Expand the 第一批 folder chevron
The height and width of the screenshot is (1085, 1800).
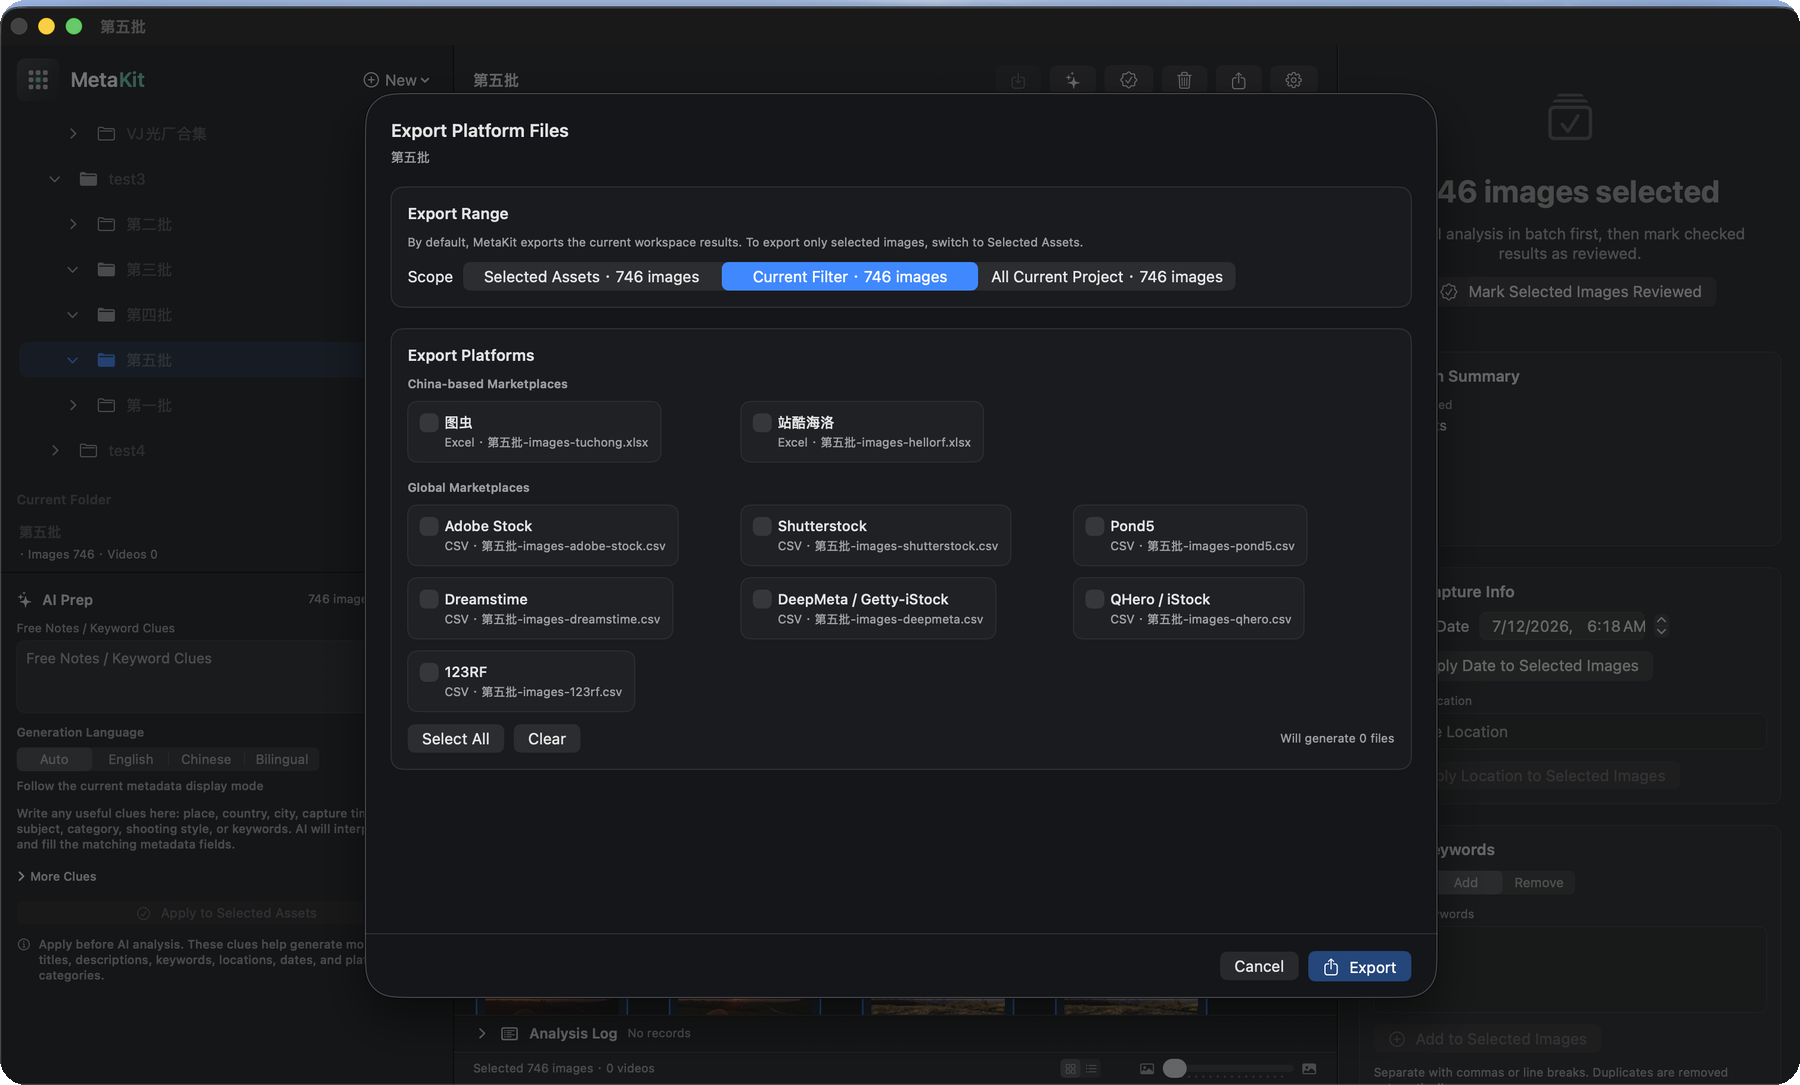[x=73, y=405]
